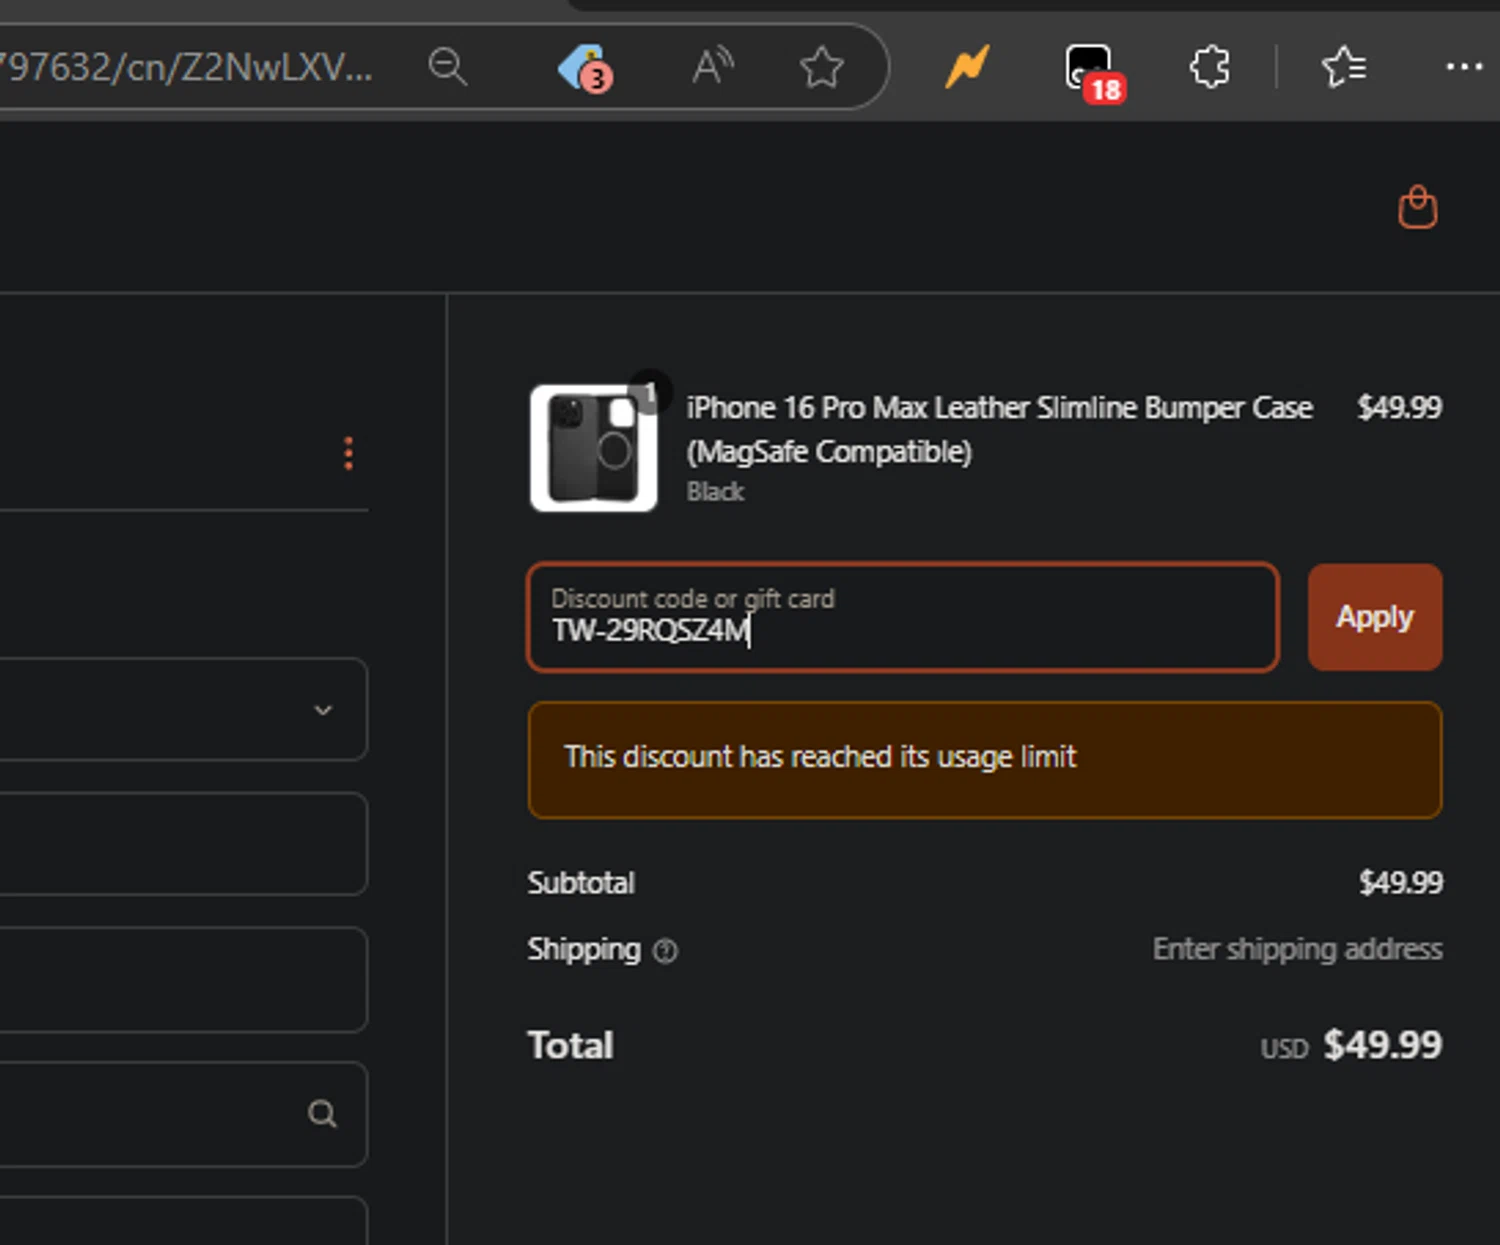Click the Read aloud icon
Image resolution: width=1500 pixels, height=1245 pixels.
pos(713,67)
